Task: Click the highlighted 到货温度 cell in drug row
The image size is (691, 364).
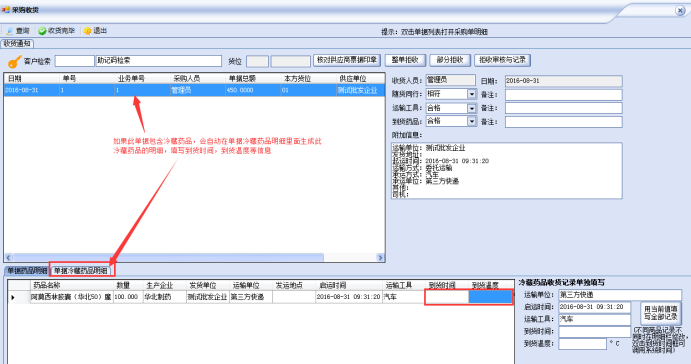Action: pyautogui.click(x=490, y=297)
